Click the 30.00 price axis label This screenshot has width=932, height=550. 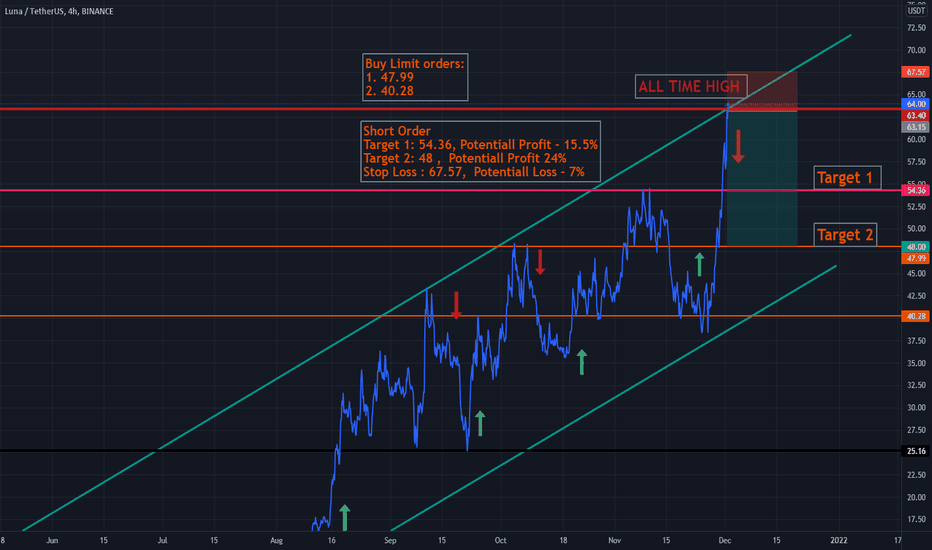(x=916, y=408)
